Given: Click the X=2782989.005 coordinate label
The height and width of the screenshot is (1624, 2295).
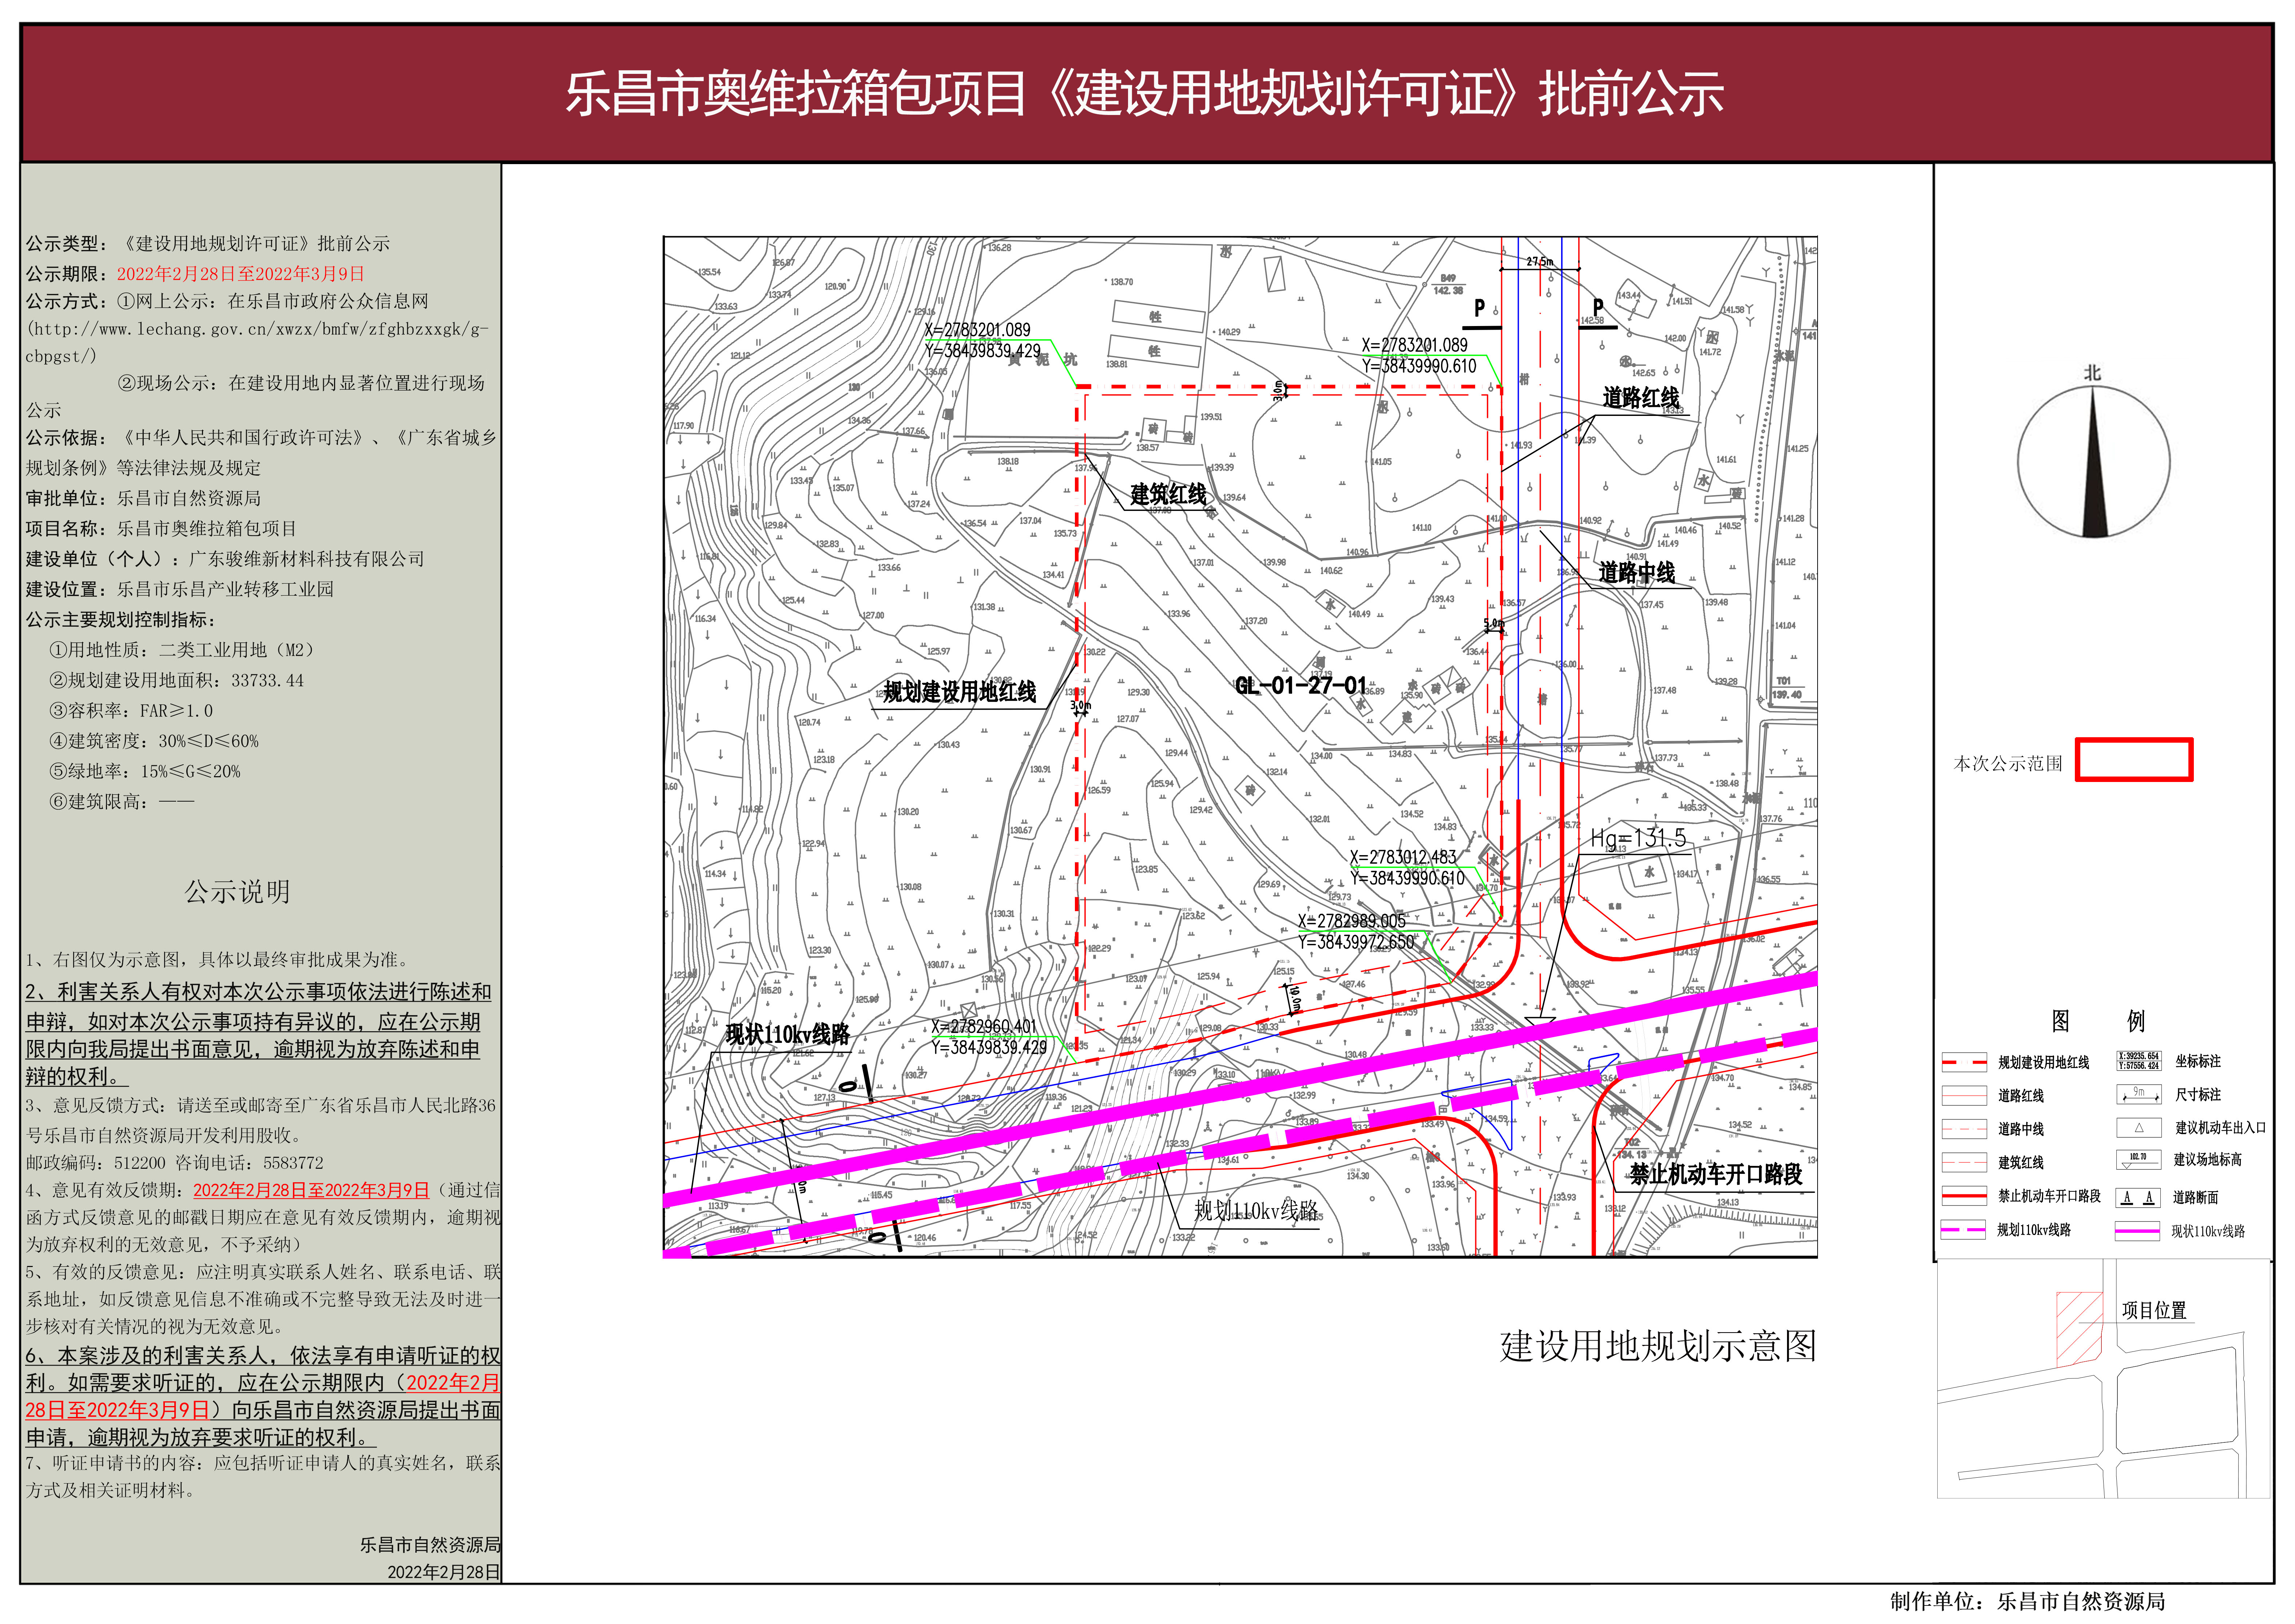Looking at the screenshot, I should 1352,921.
